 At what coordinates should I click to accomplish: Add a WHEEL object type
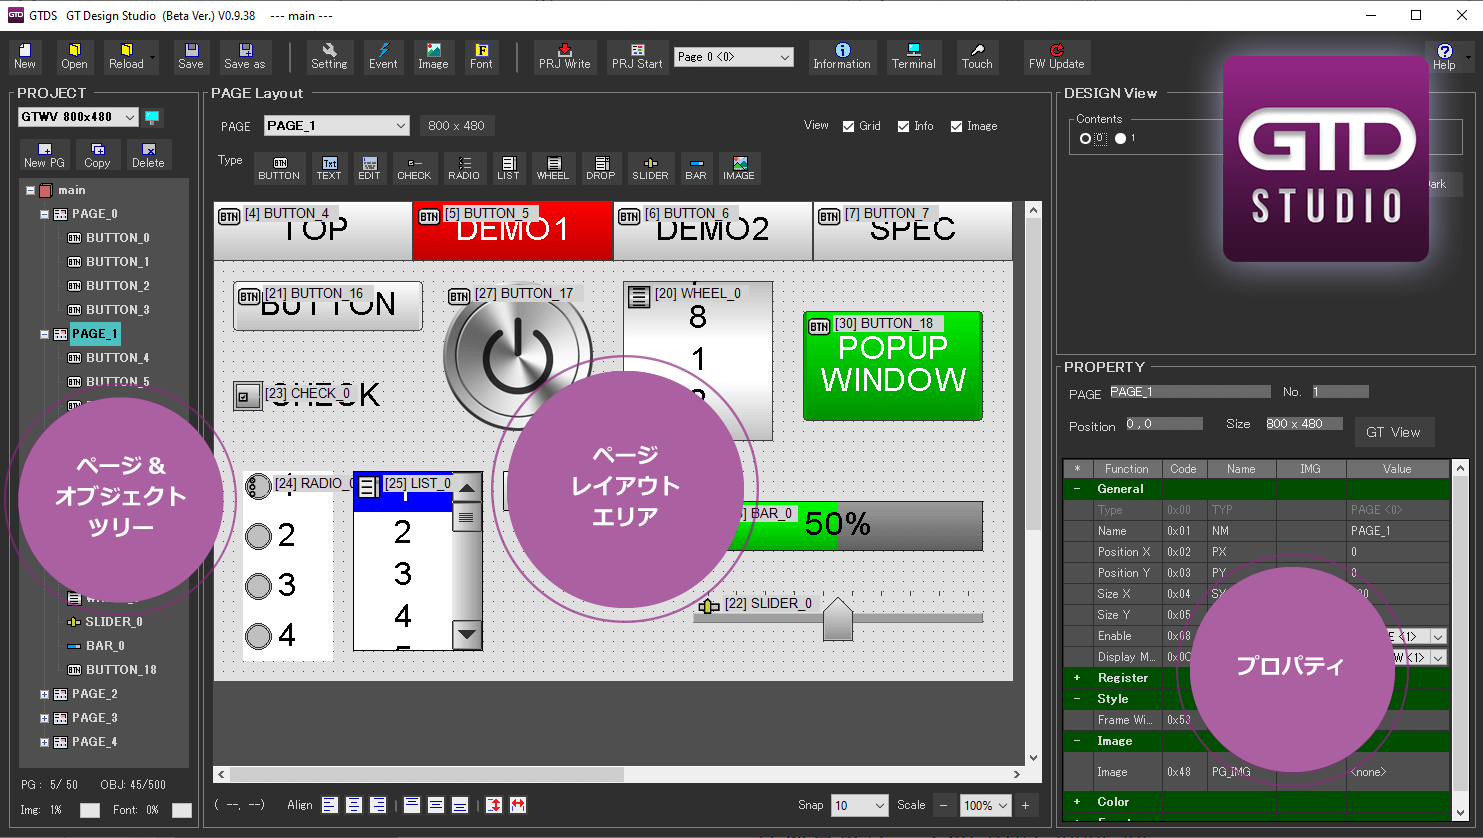coord(553,168)
